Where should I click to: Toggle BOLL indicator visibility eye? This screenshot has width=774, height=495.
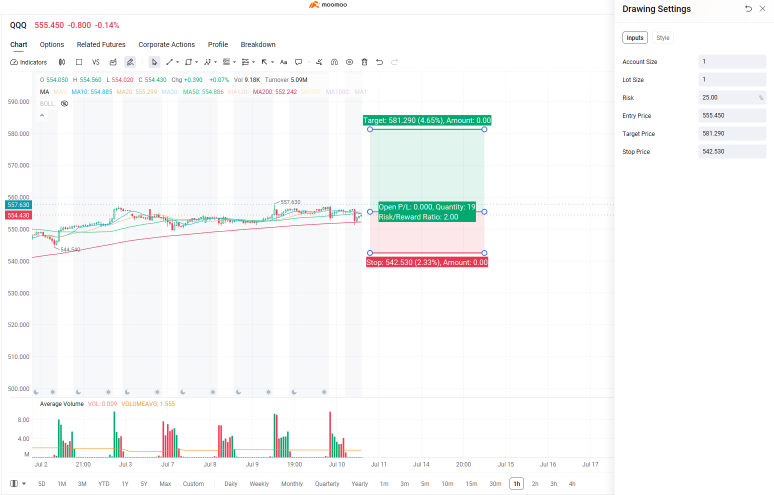64,104
